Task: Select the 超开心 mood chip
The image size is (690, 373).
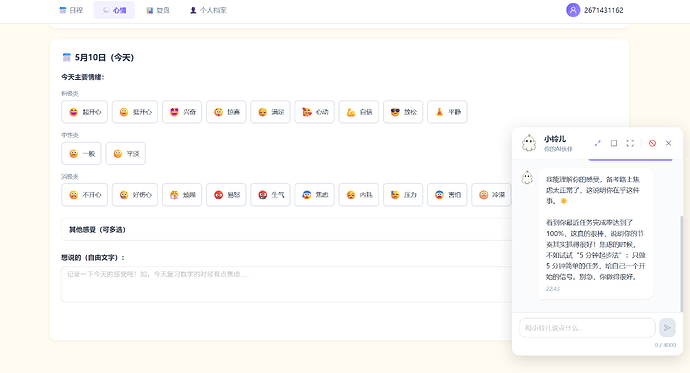Action: click(84, 112)
